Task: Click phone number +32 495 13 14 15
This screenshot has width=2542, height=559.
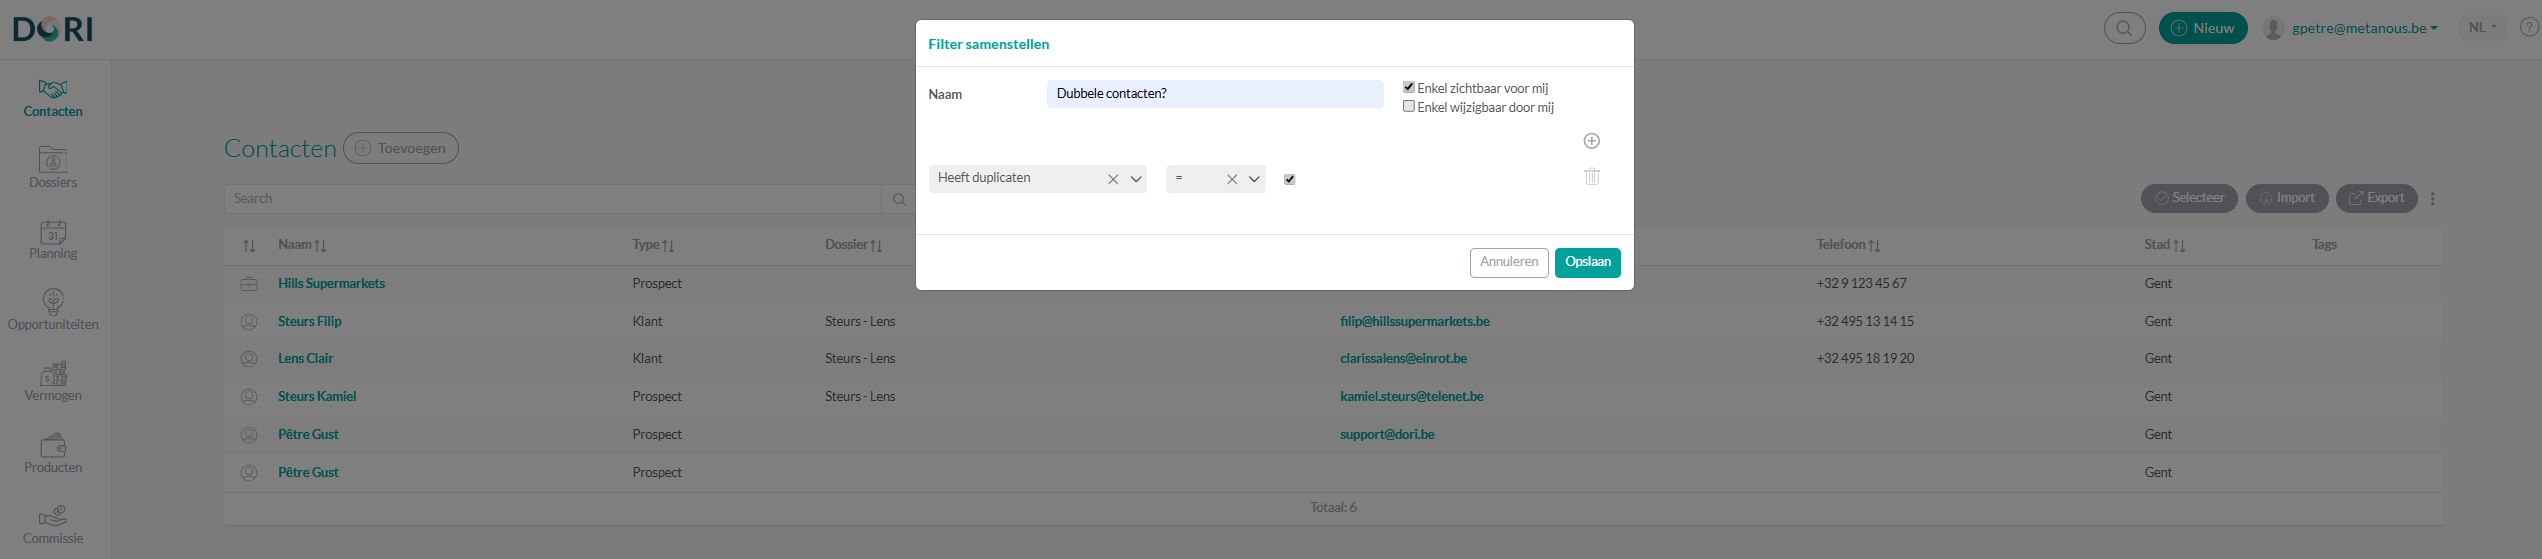Action: (x=1865, y=322)
